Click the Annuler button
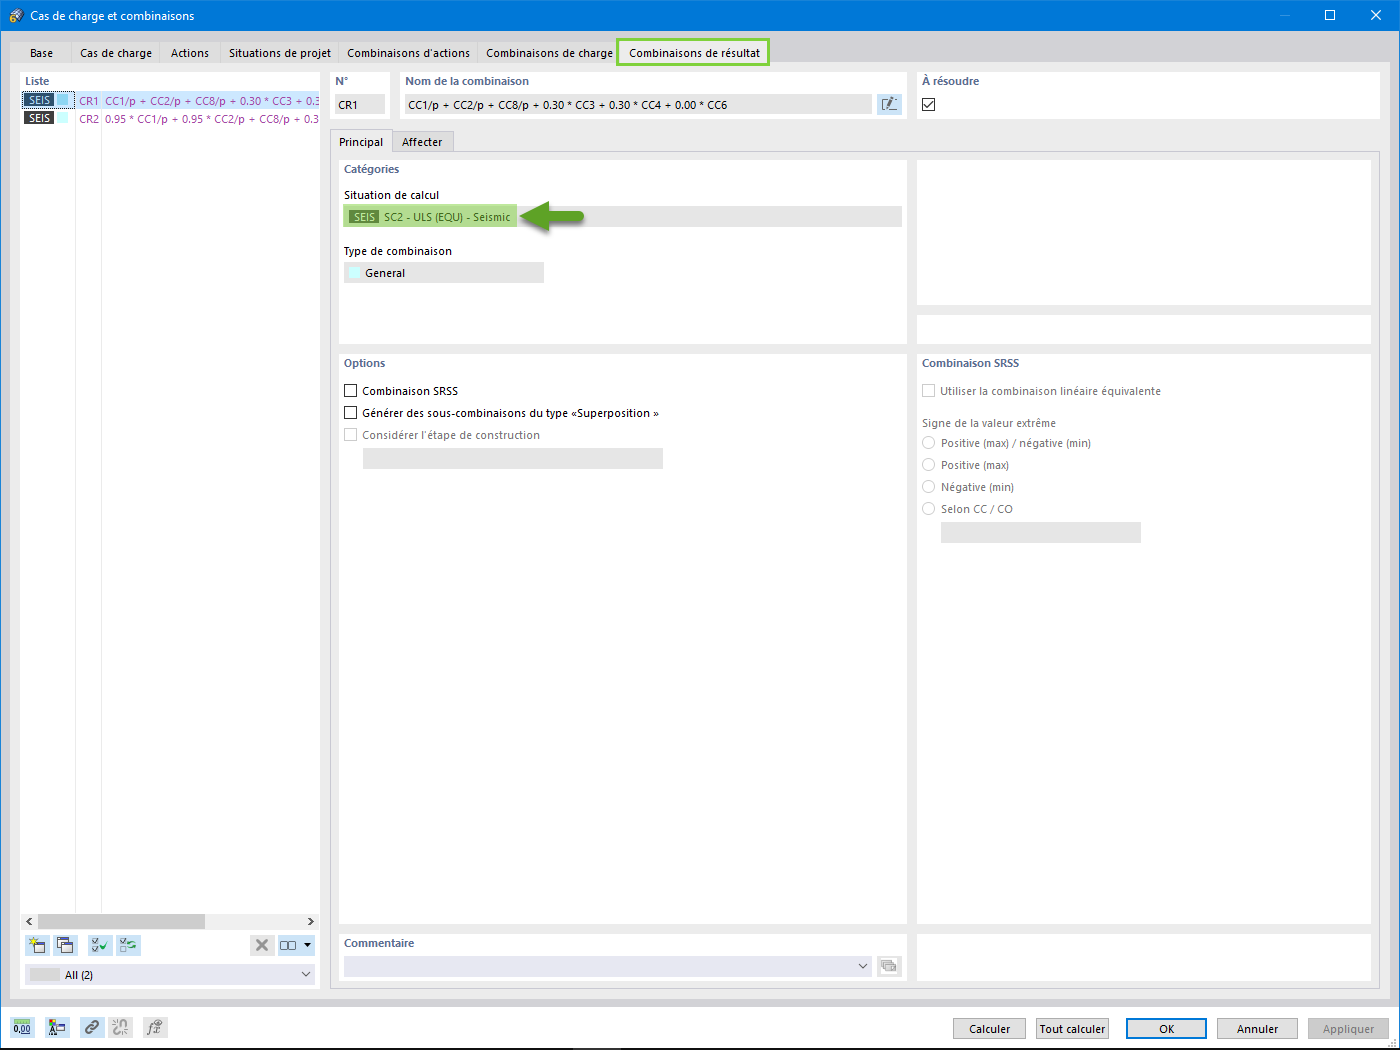The height and width of the screenshot is (1050, 1400). pos(1257,1029)
